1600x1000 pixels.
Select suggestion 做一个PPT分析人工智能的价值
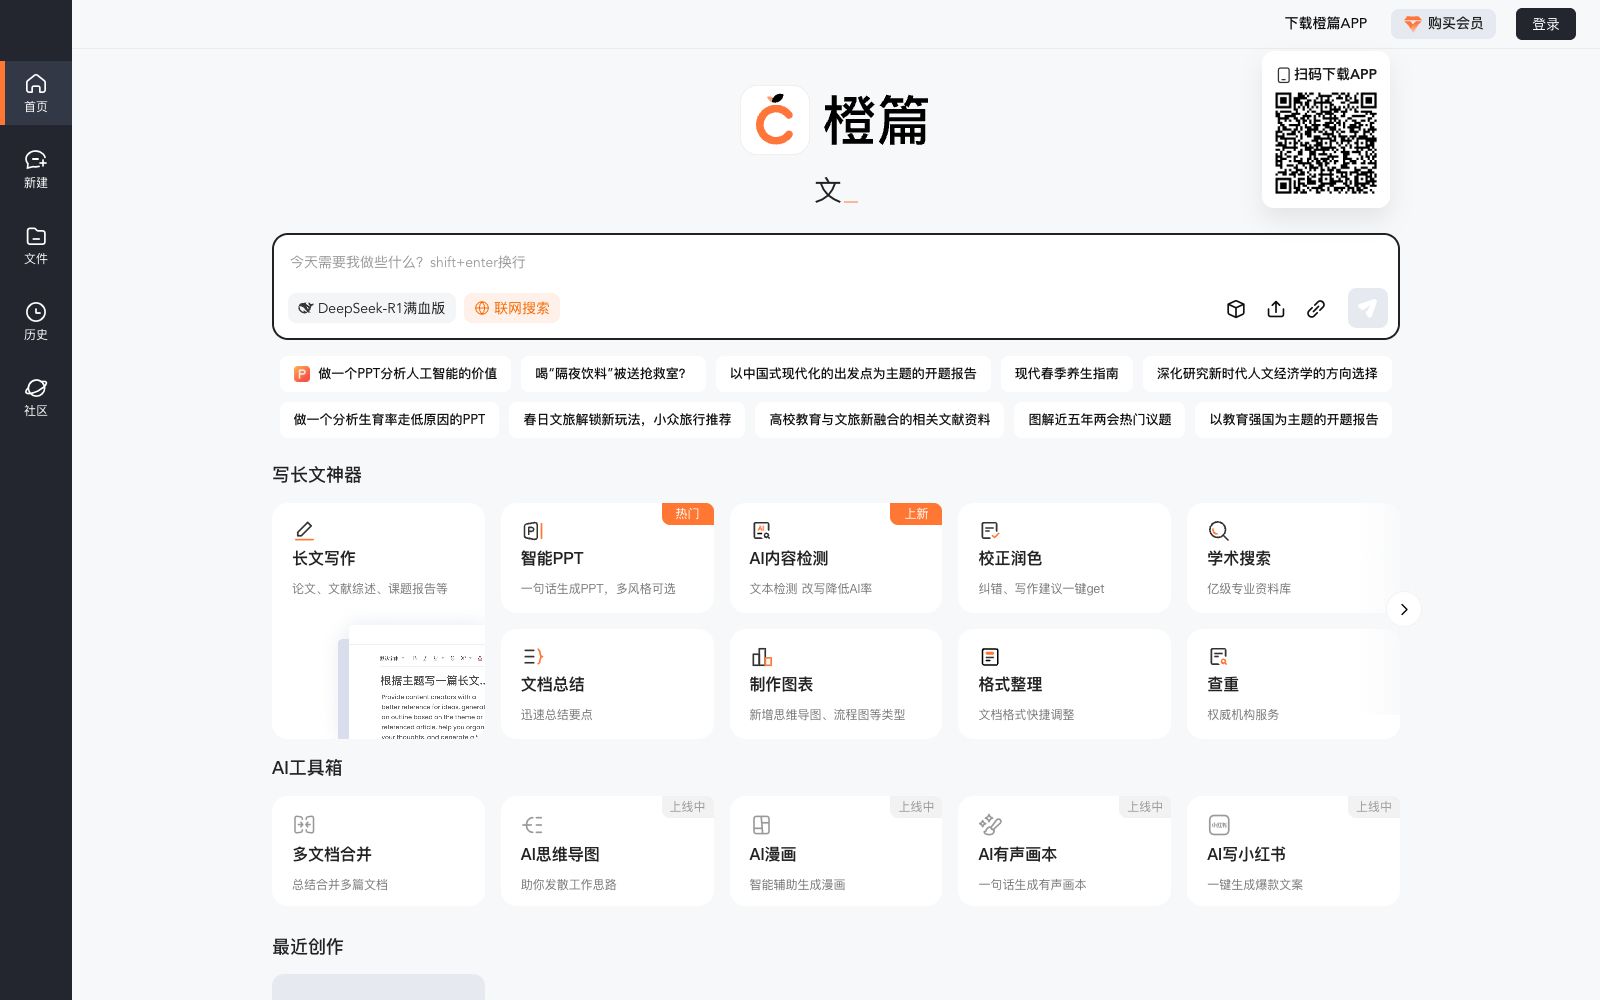[395, 373]
